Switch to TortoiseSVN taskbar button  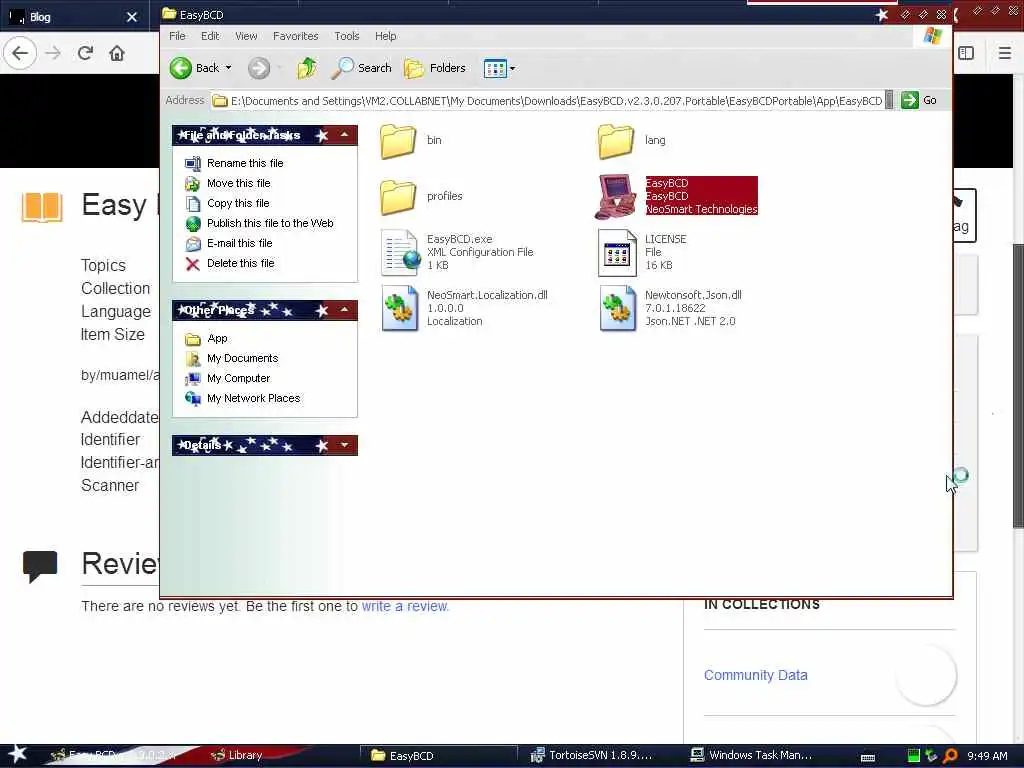(592, 756)
